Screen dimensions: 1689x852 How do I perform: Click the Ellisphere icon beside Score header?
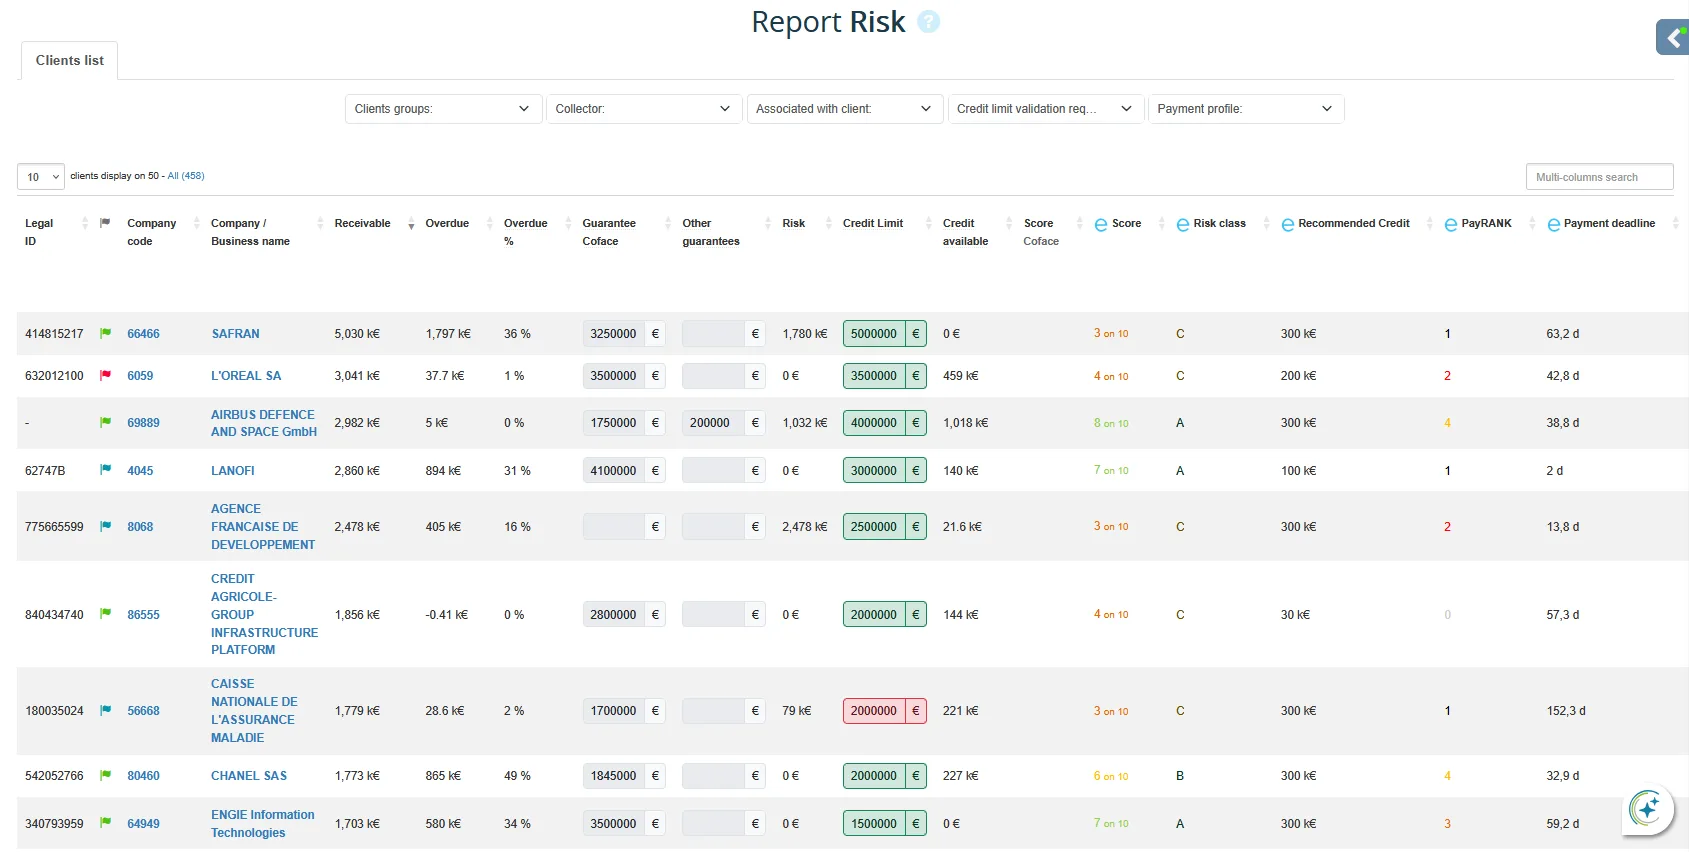click(1101, 224)
